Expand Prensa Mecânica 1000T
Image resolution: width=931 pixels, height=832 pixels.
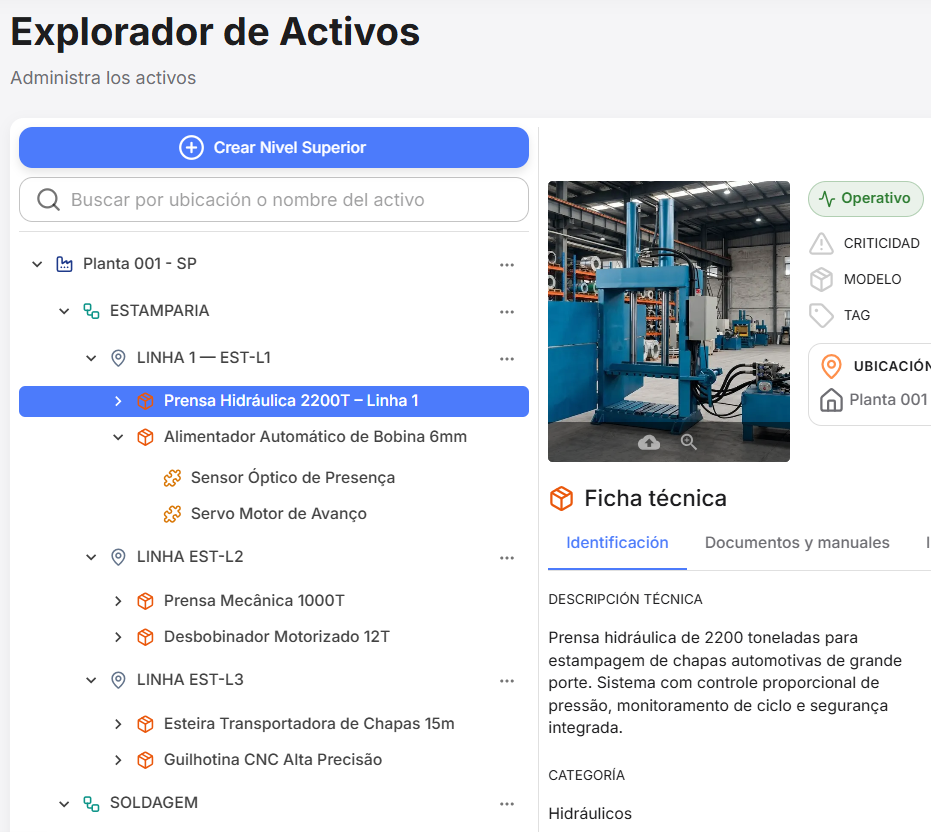click(118, 601)
